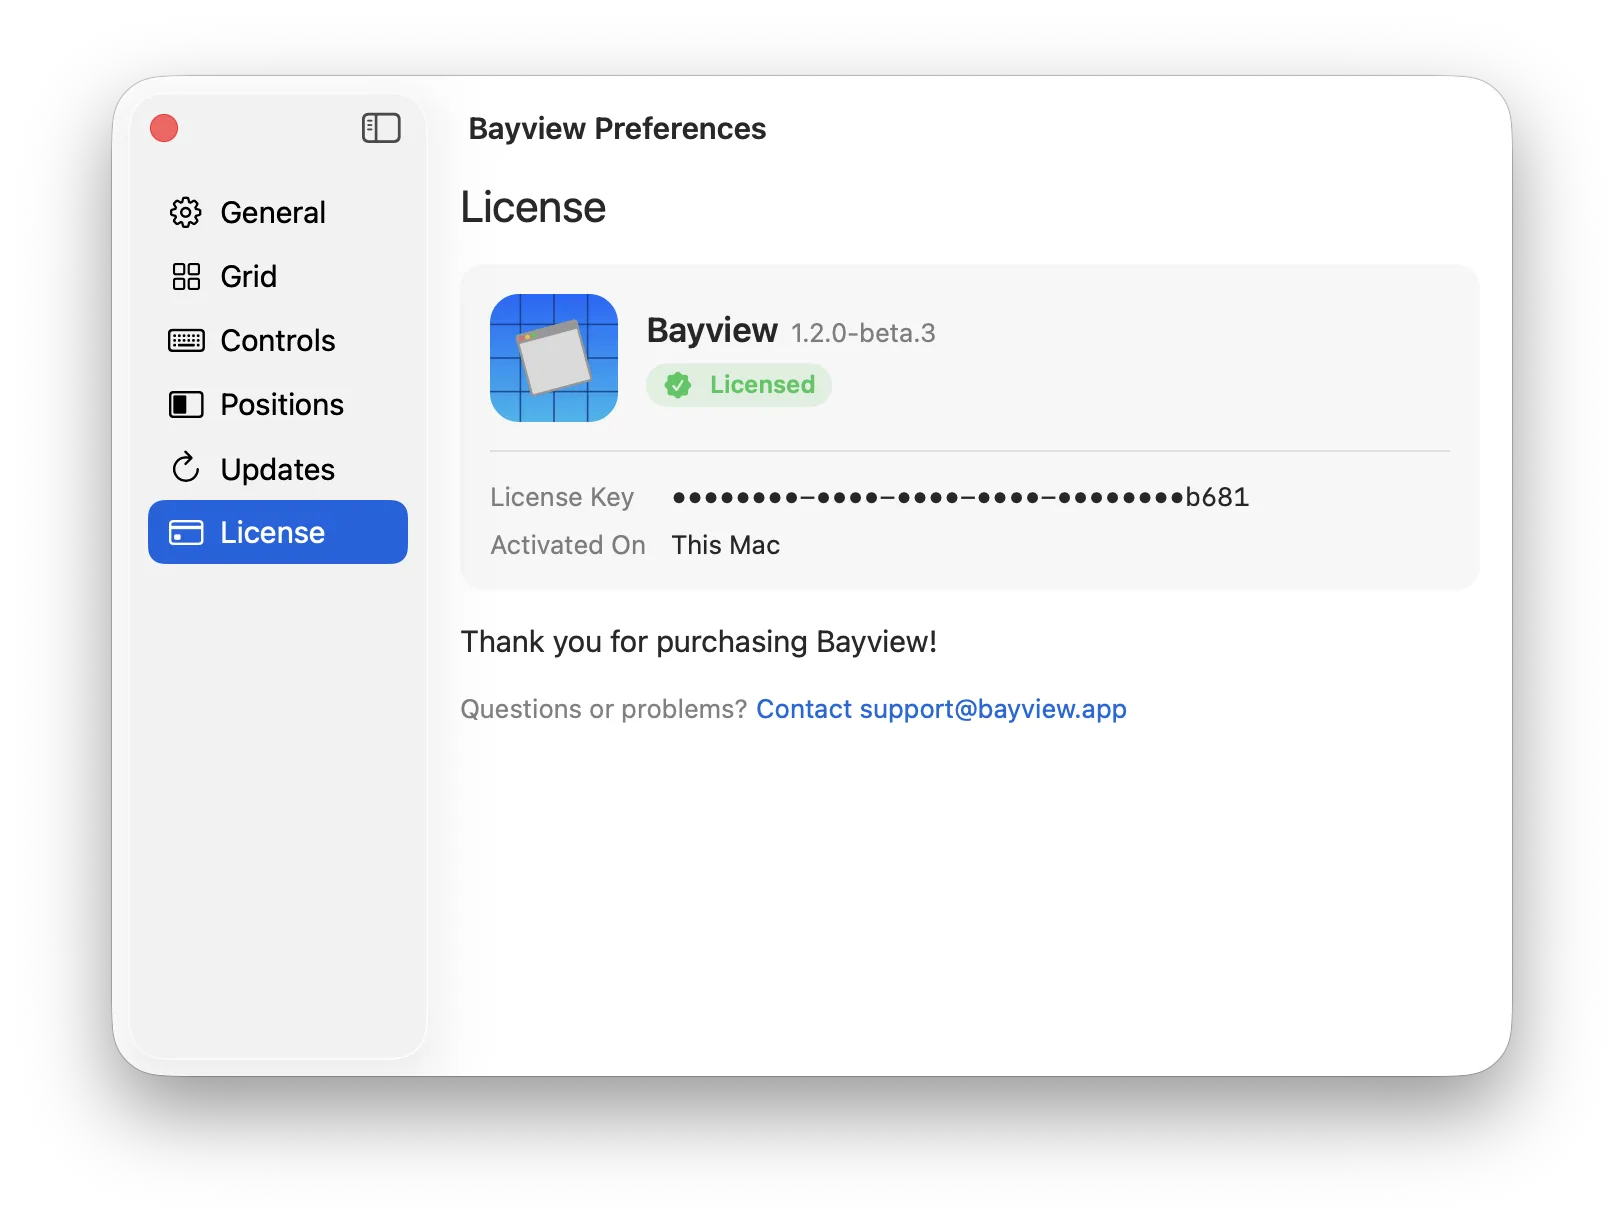The image size is (1624, 1224).
Task: Show the Positions section
Action: (278, 404)
